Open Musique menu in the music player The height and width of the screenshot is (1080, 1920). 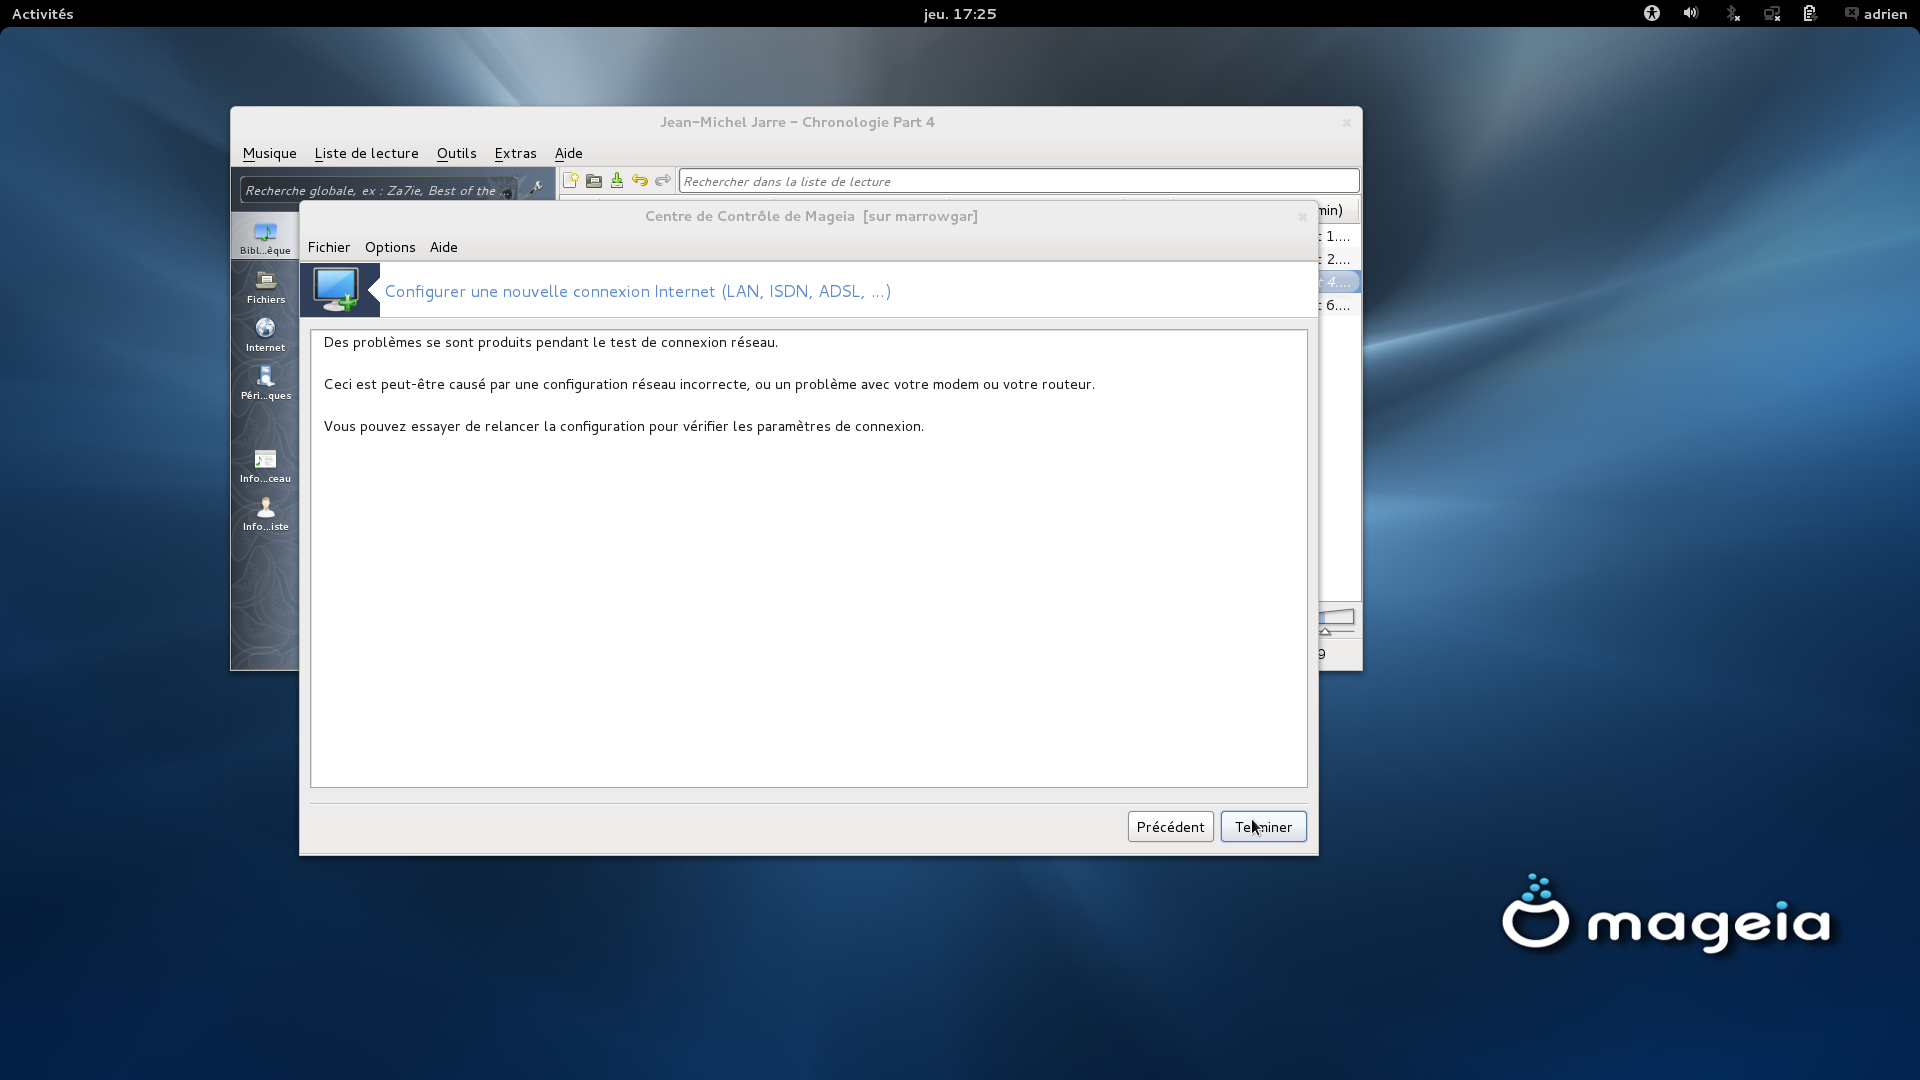pyautogui.click(x=270, y=153)
